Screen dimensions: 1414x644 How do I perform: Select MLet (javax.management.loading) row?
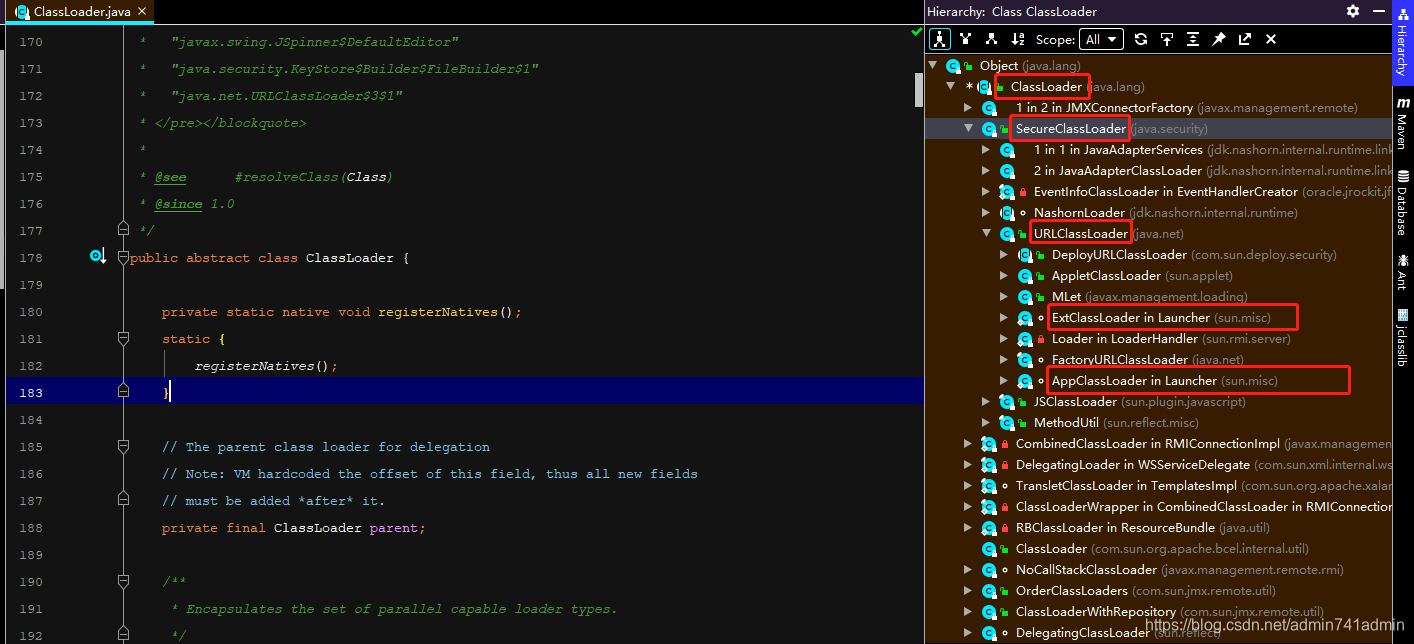pos(1159,296)
